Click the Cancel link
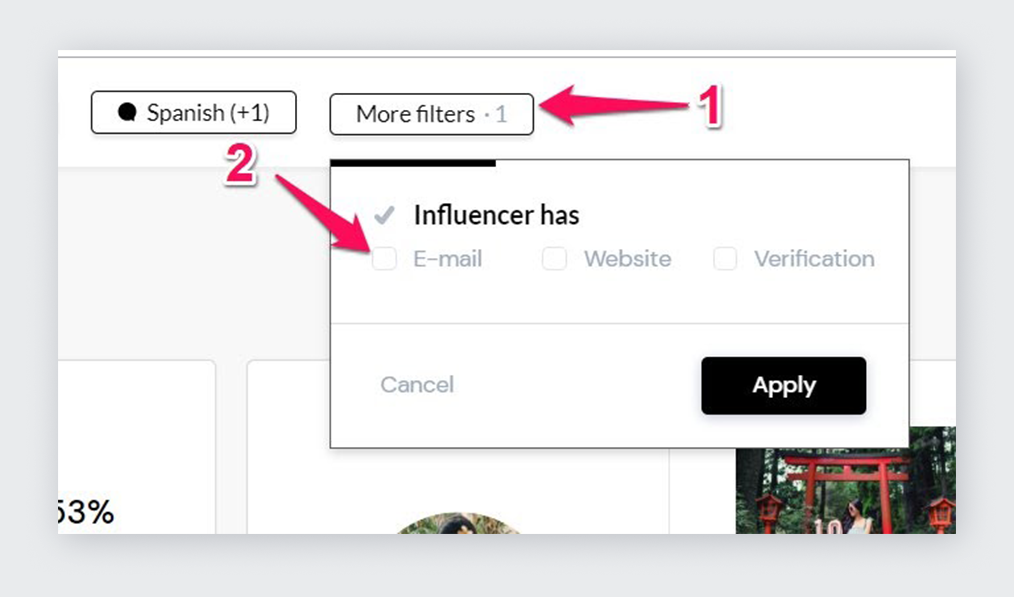Screen dimensions: 1014x597 click(x=417, y=385)
